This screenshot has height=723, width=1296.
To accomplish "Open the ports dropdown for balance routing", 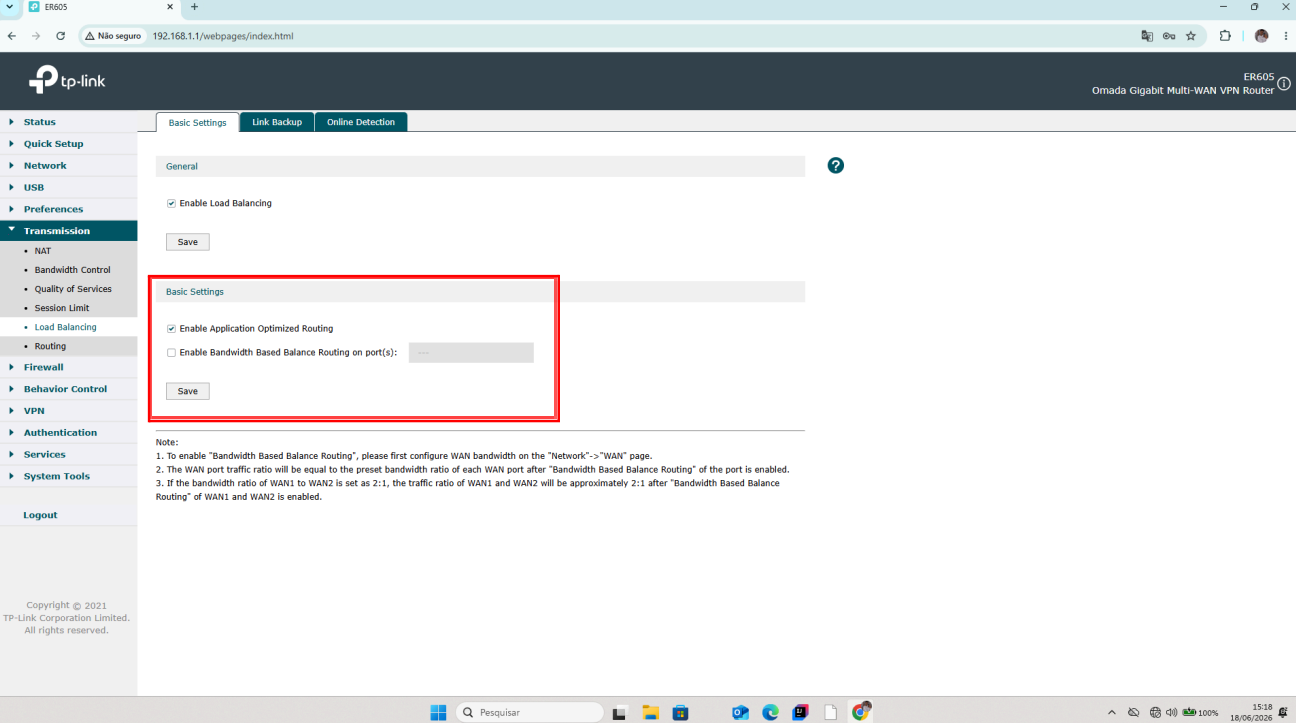I will (x=471, y=352).
